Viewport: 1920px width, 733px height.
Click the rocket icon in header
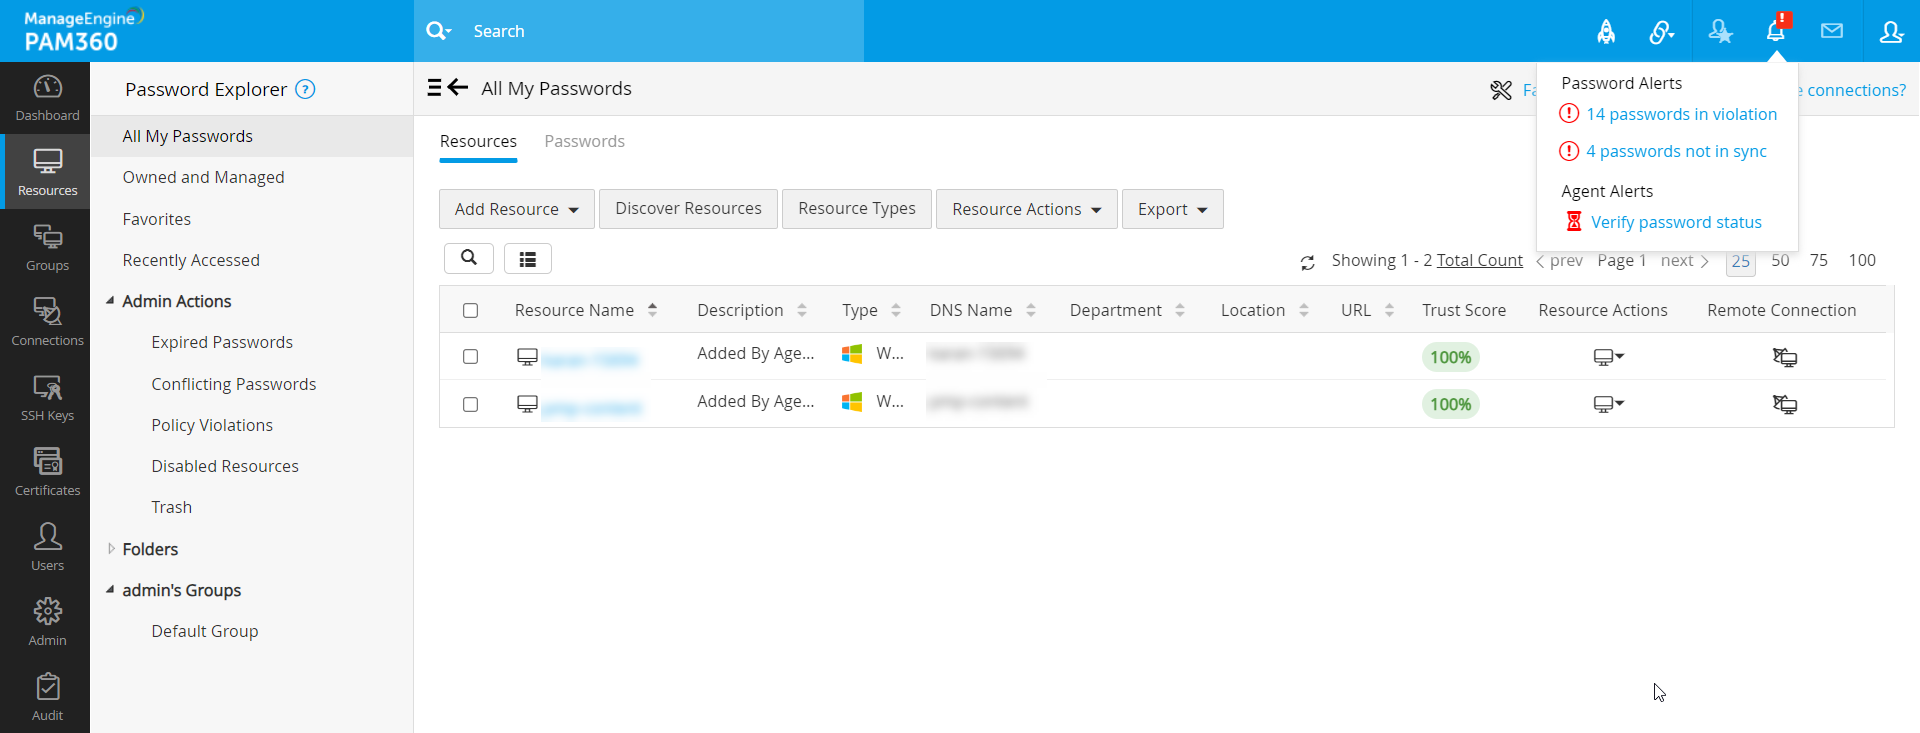tap(1606, 32)
